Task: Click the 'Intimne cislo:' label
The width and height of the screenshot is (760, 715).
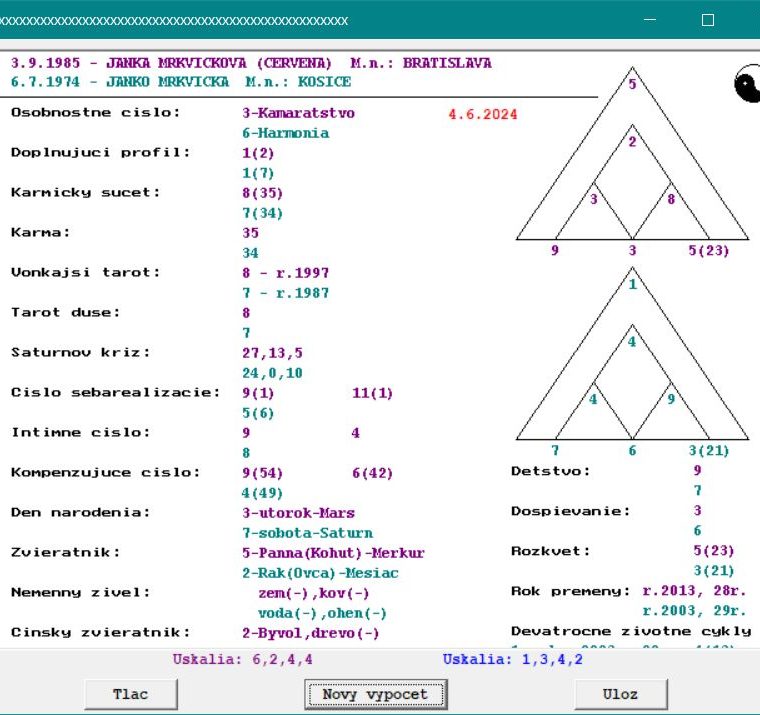Action: tap(80, 432)
